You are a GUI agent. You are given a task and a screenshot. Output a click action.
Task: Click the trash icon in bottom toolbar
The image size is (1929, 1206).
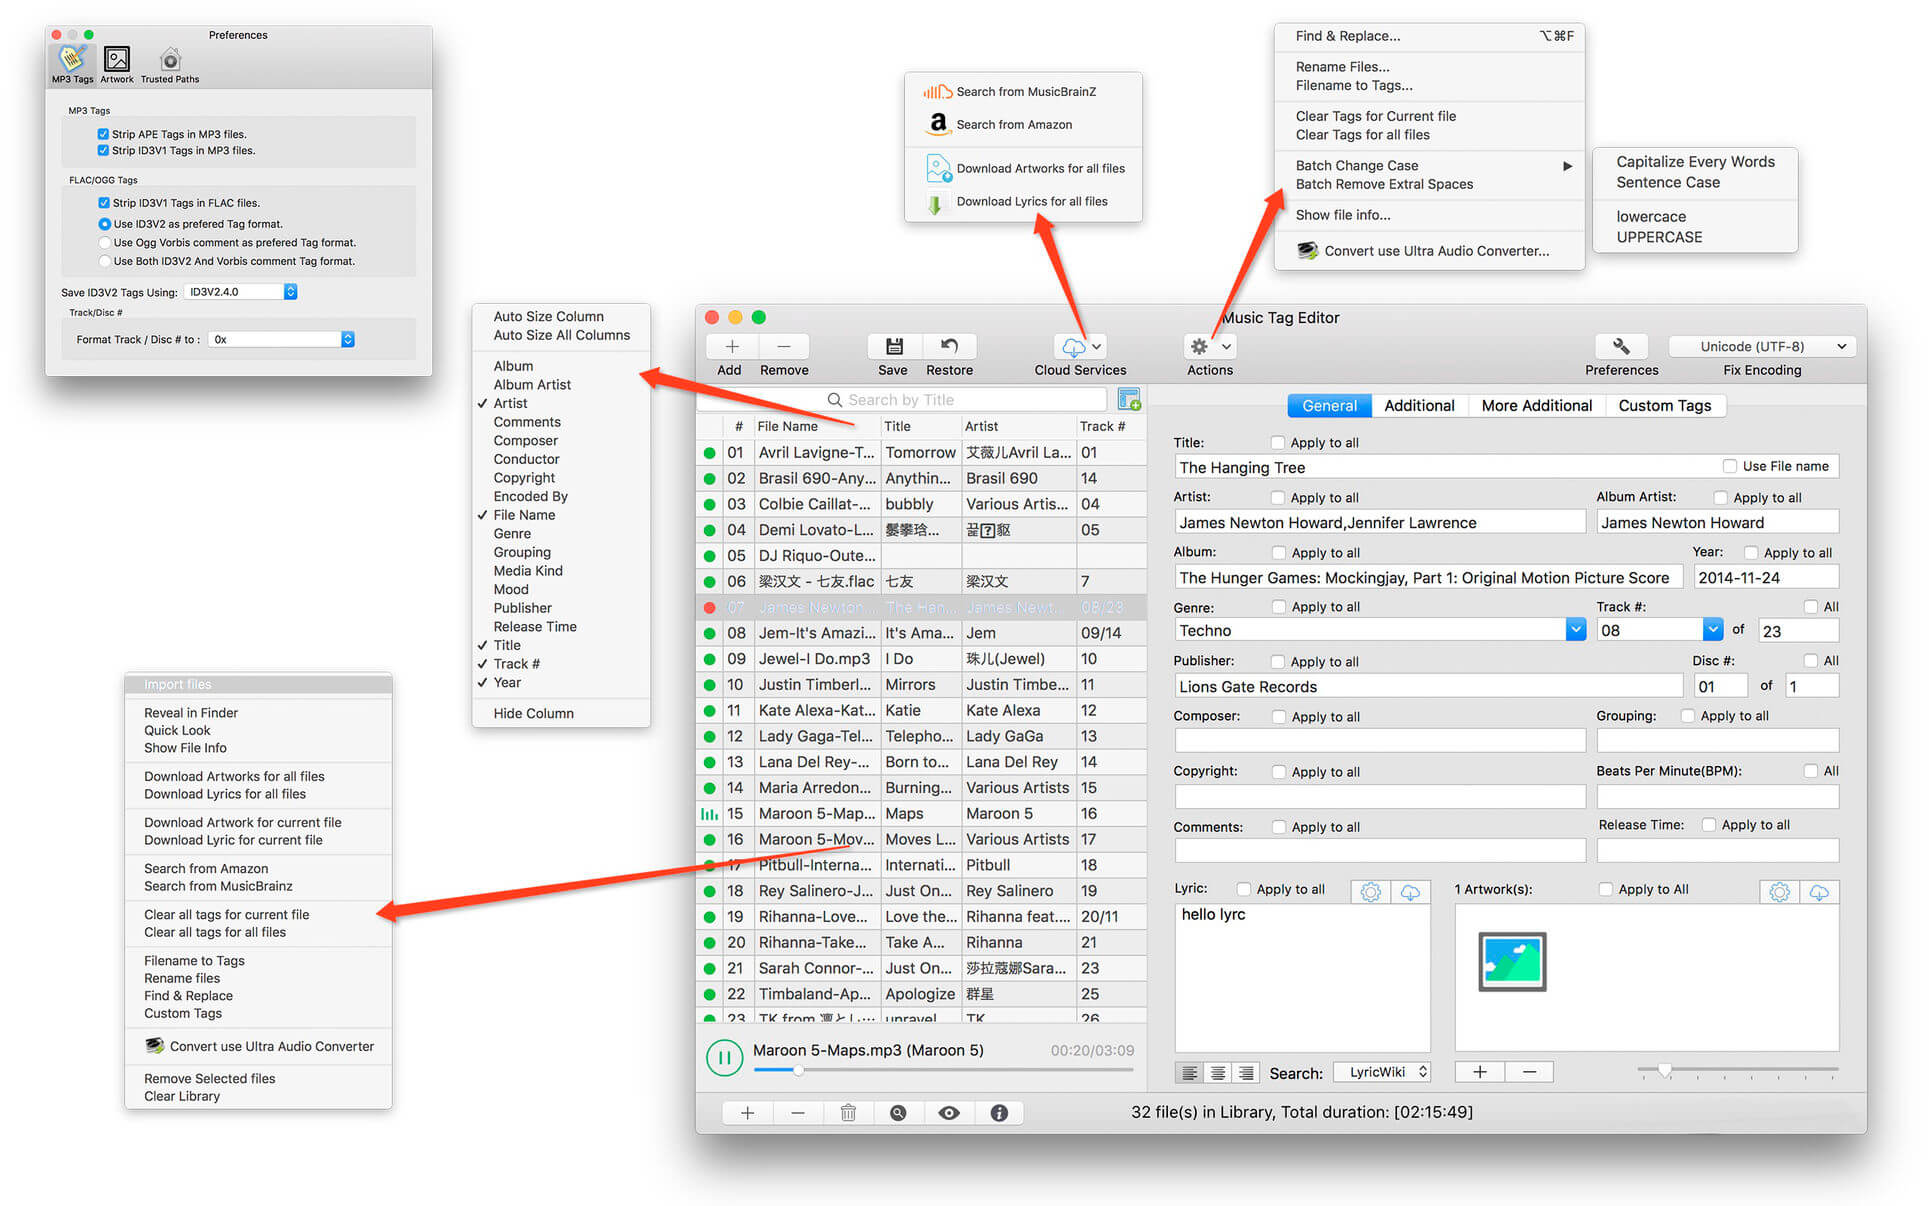pyautogui.click(x=848, y=1112)
